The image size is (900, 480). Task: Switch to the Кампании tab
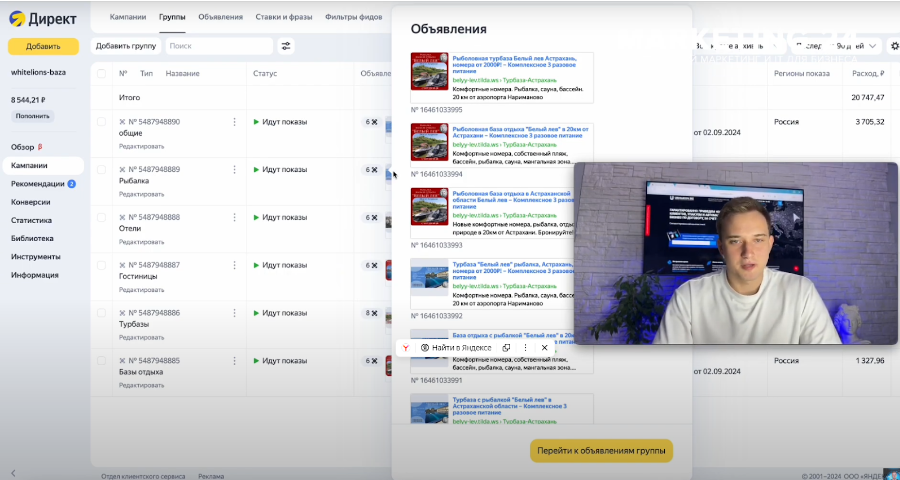click(128, 17)
